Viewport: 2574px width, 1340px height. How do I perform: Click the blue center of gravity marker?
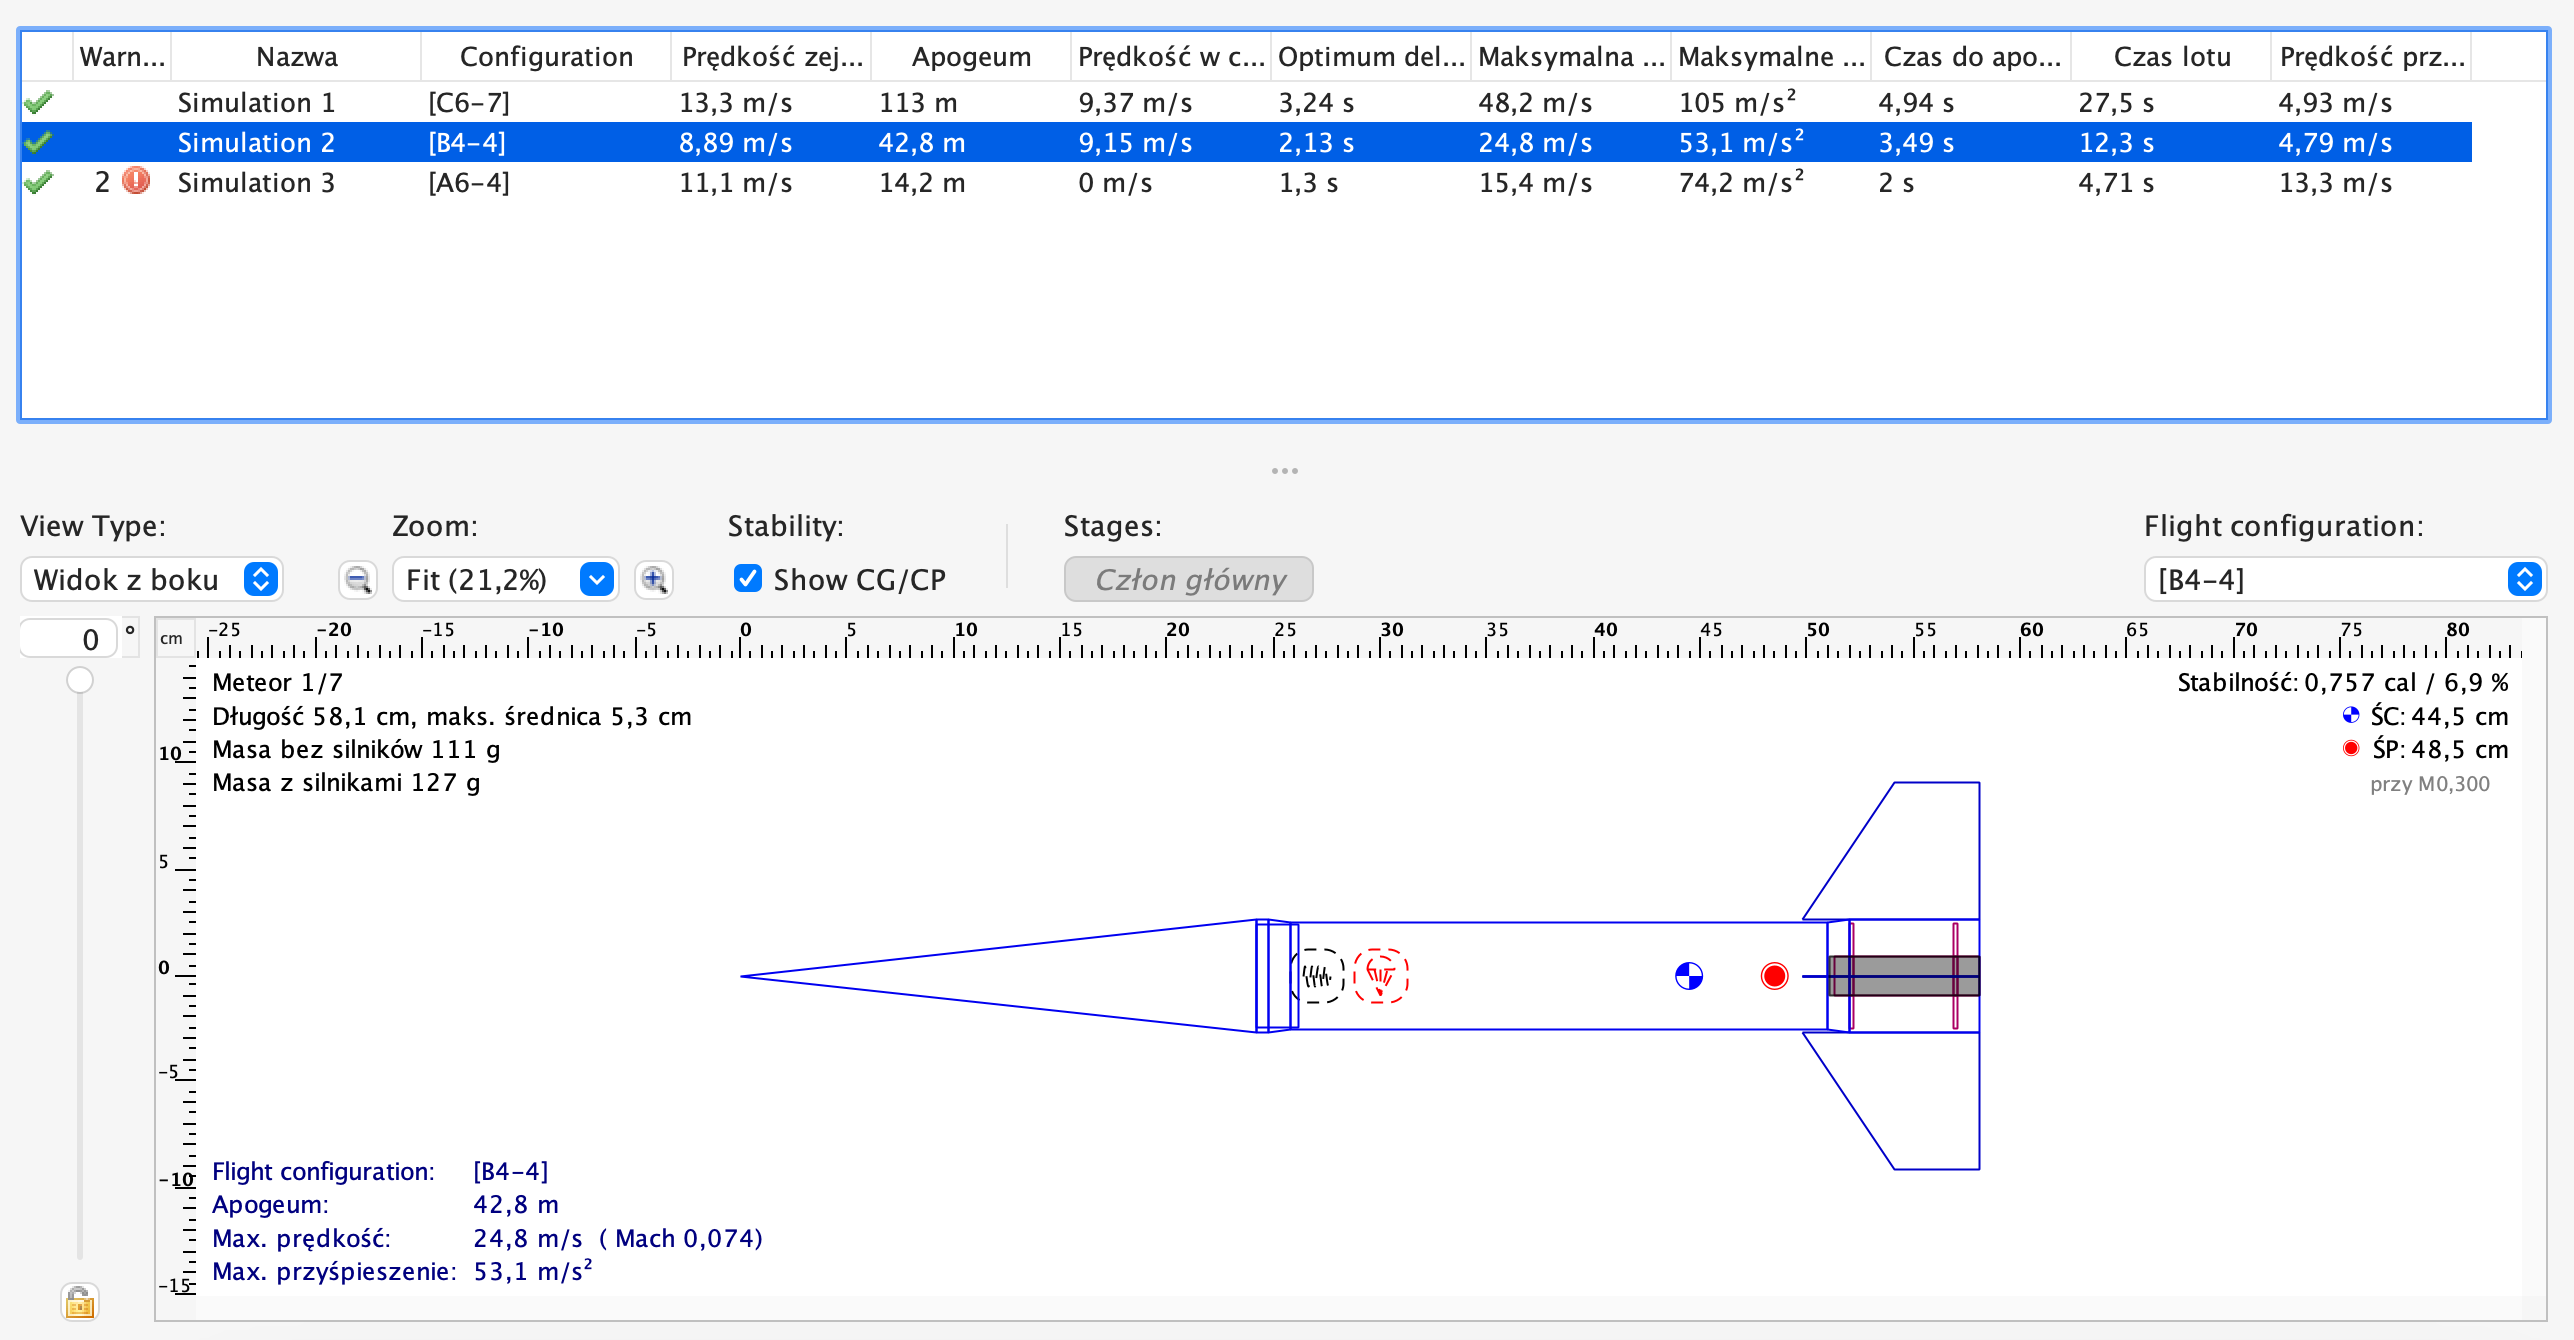point(1688,976)
